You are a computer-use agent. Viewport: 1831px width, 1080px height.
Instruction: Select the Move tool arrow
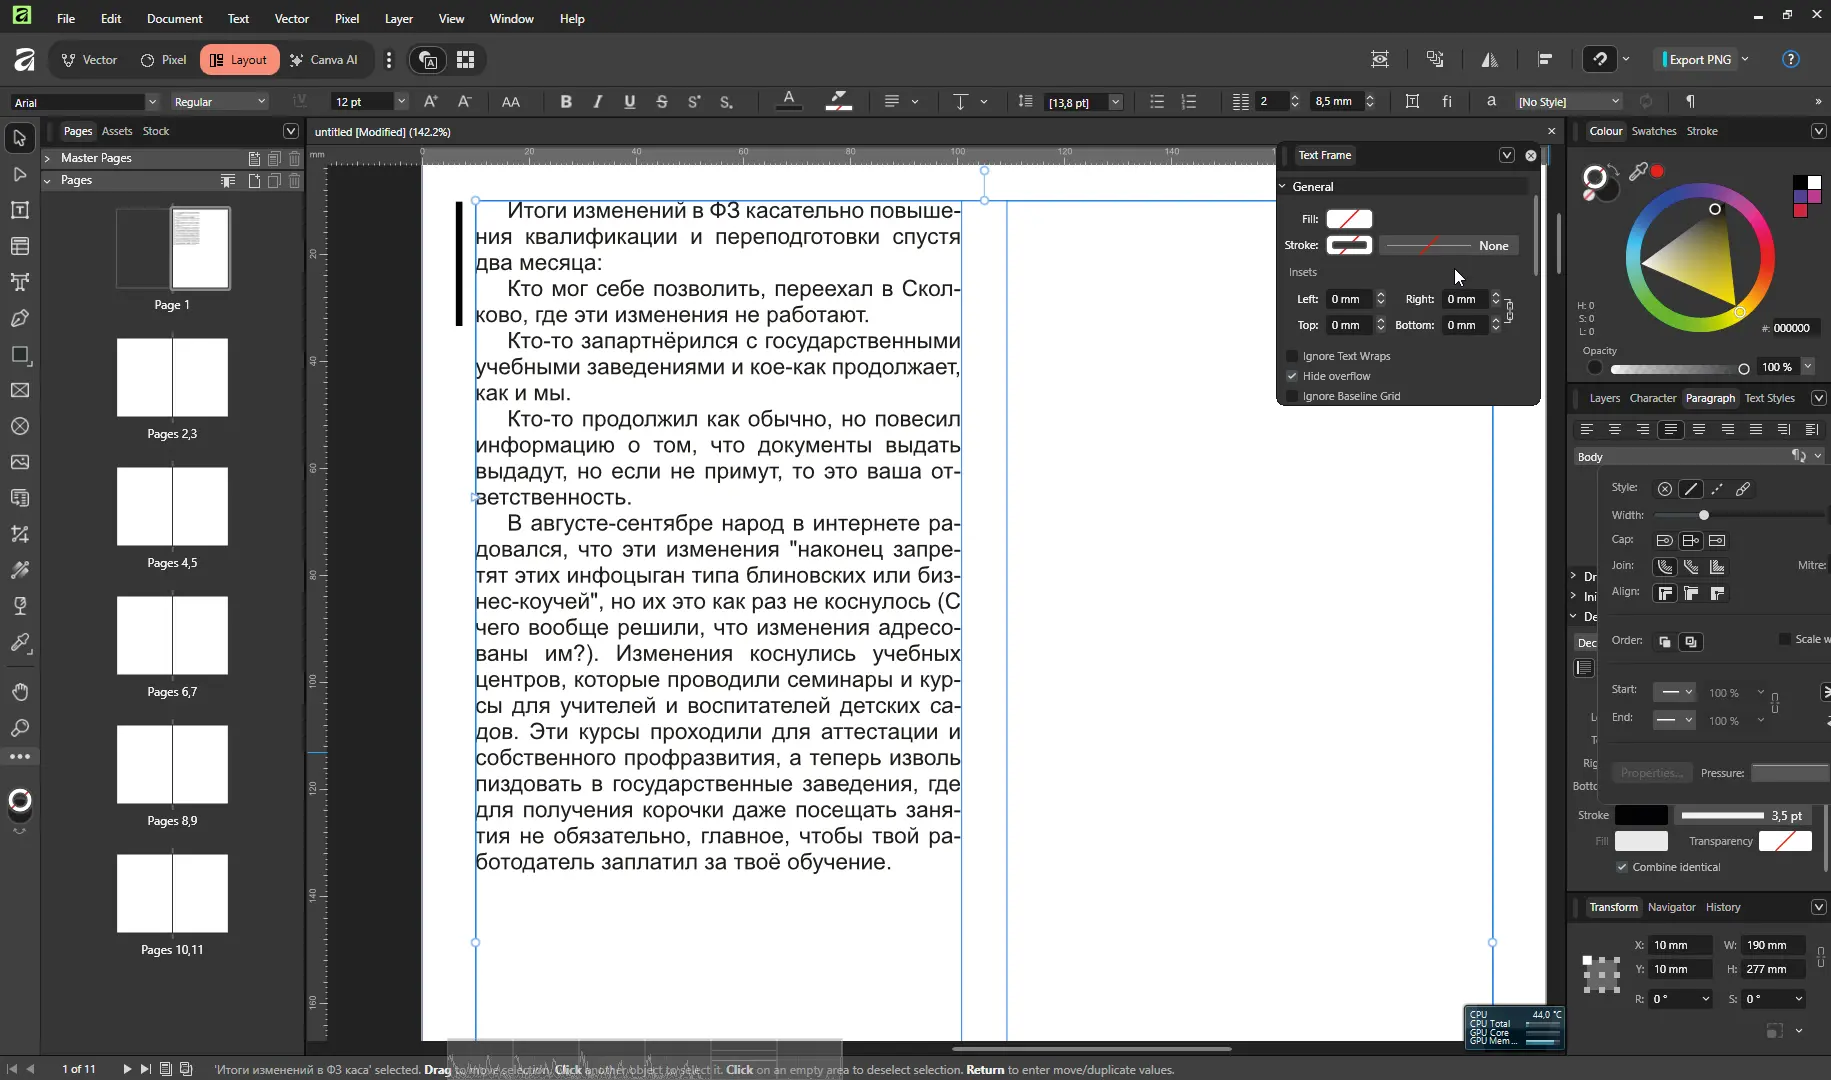pyautogui.click(x=19, y=138)
